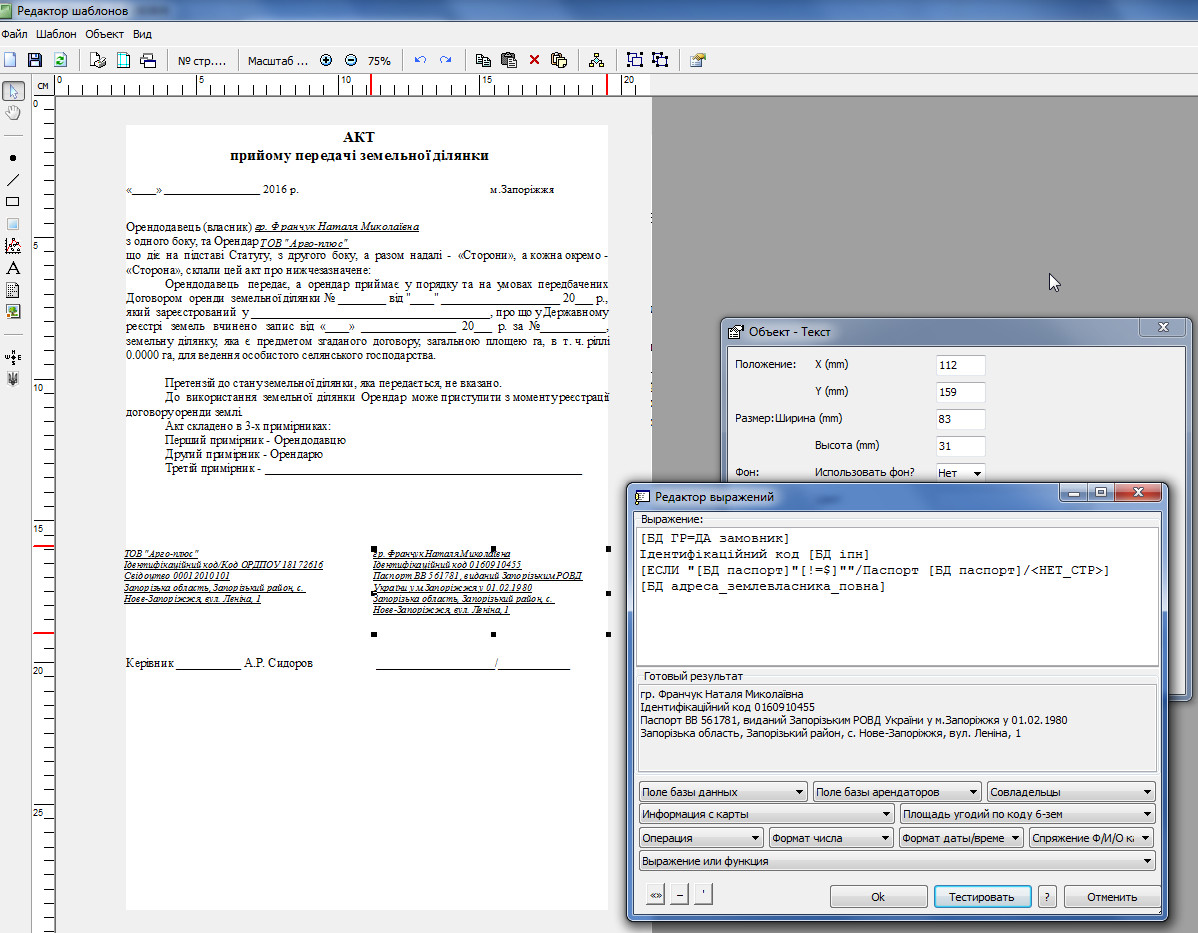Click the Тестировать button
The width and height of the screenshot is (1198, 933).
click(982, 896)
